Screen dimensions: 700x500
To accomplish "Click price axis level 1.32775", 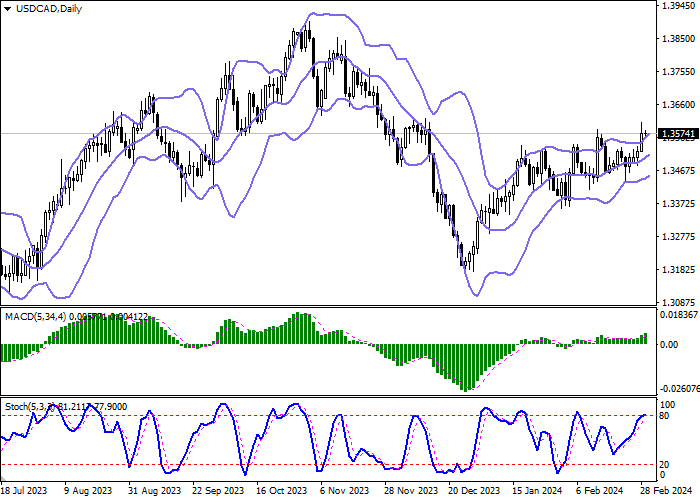I will tap(679, 237).
